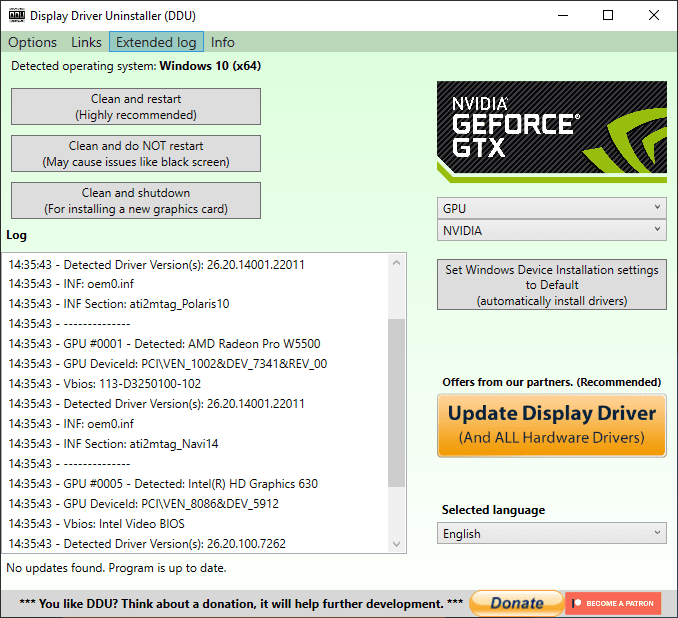Viewport: 678px width, 618px height.
Task: Click the DDU app icon in title bar
Action: click(x=17, y=16)
